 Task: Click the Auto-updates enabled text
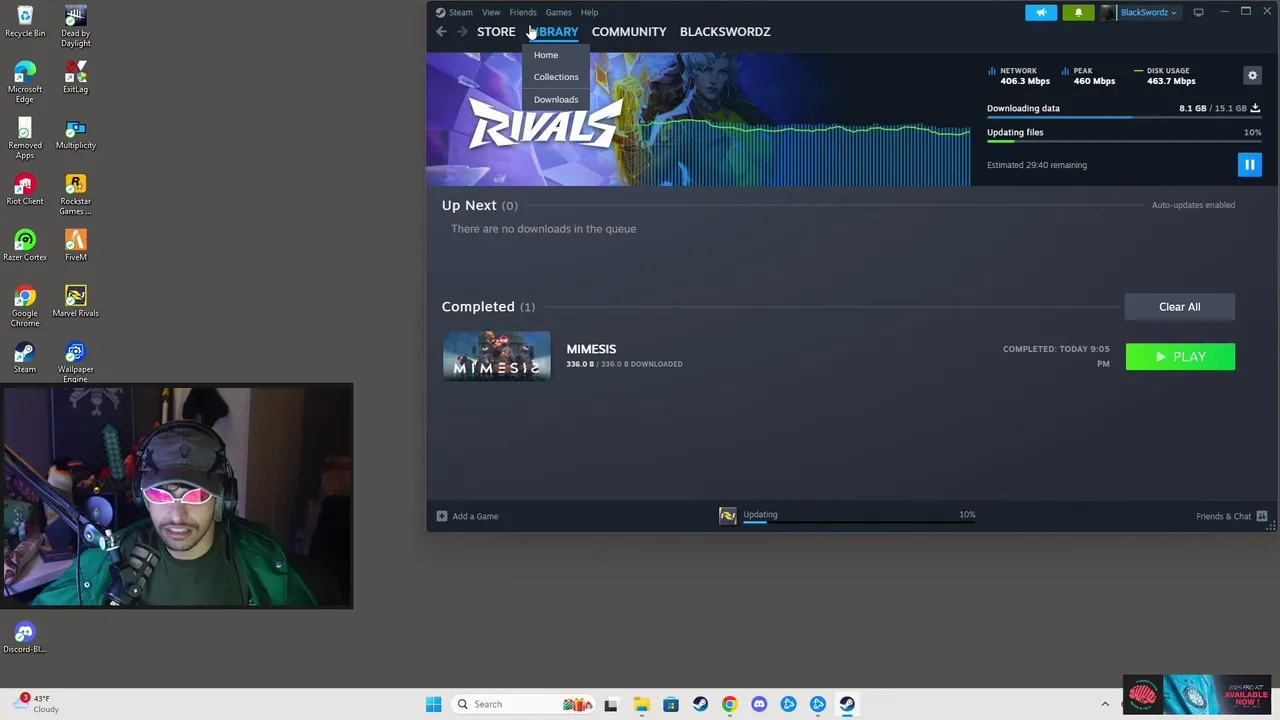click(x=1193, y=205)
